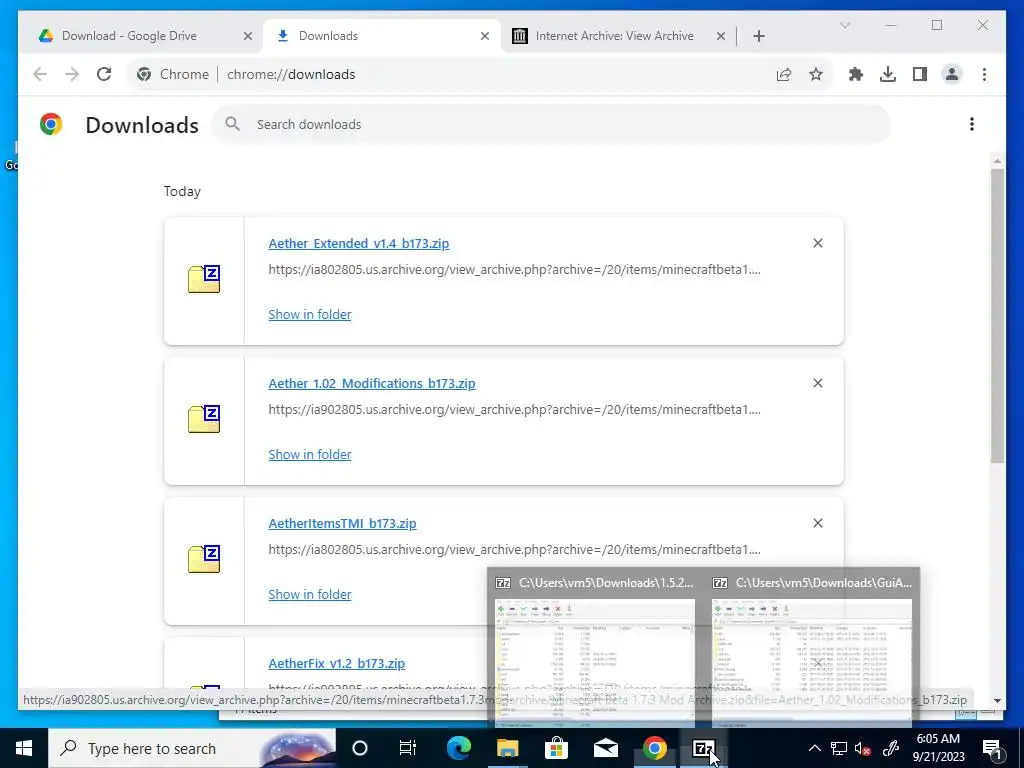The width and height of the screenshot is (1024, 768).
Task: Open Chrome's three-dot menu in toolbar
Action: click(x=984, y=74)
